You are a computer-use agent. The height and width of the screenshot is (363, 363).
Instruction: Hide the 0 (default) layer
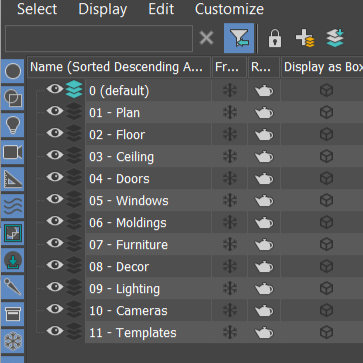pos(55,89)
